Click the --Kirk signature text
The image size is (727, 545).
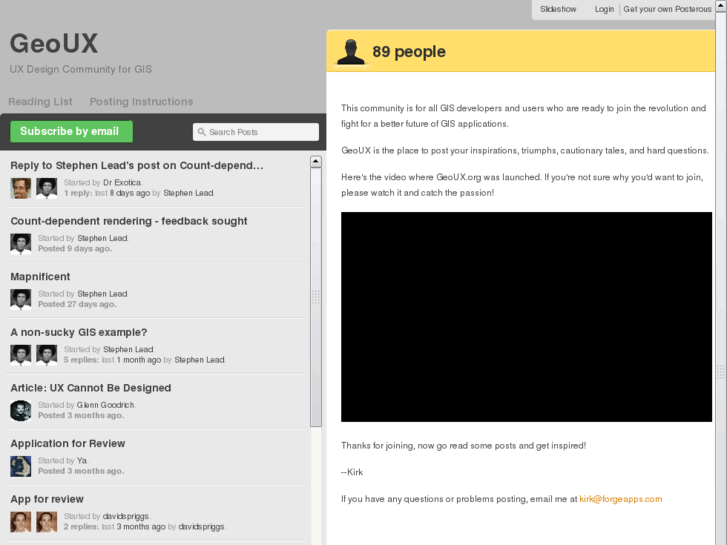click(352, 472)
